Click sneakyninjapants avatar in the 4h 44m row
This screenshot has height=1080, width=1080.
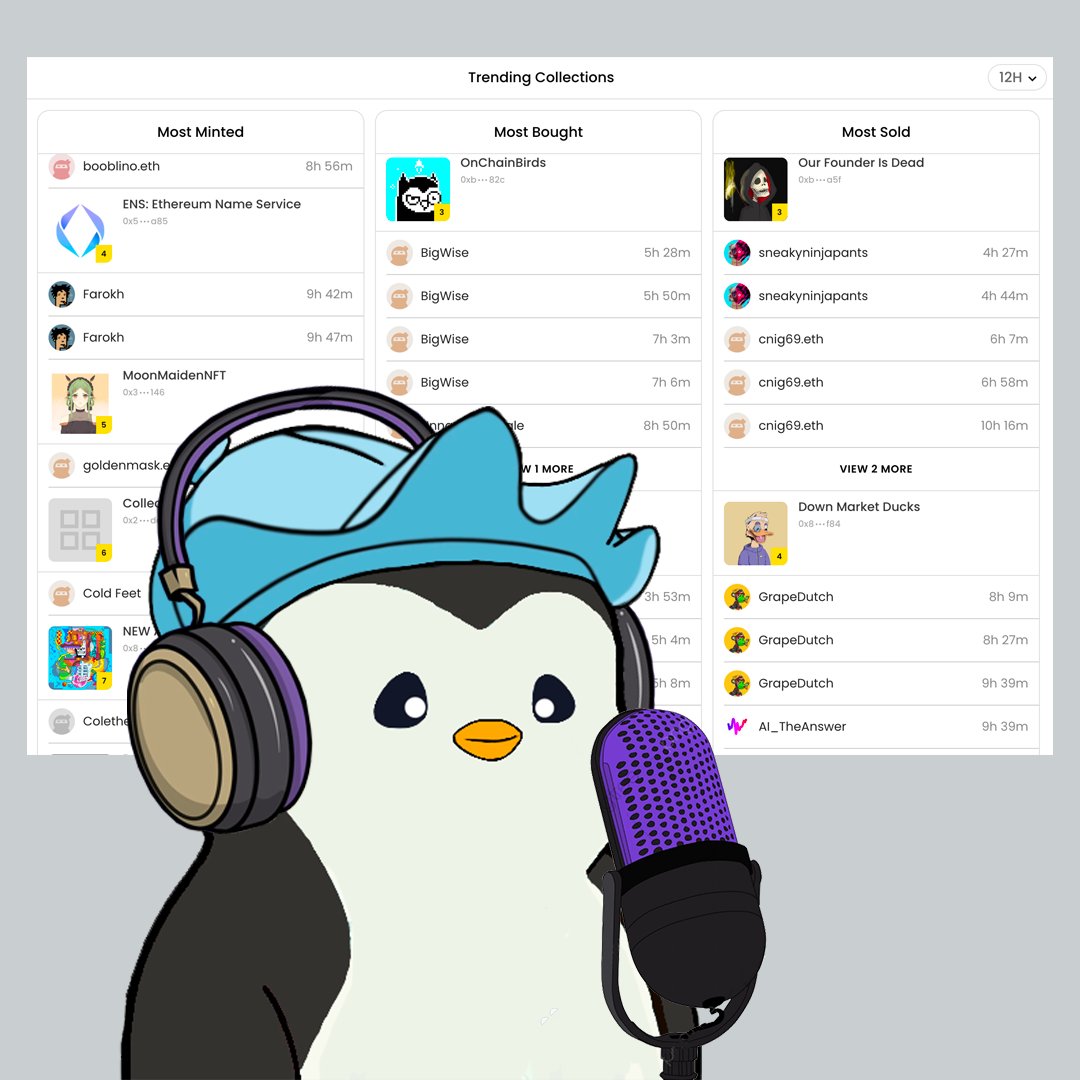click(x=737, y=296)
